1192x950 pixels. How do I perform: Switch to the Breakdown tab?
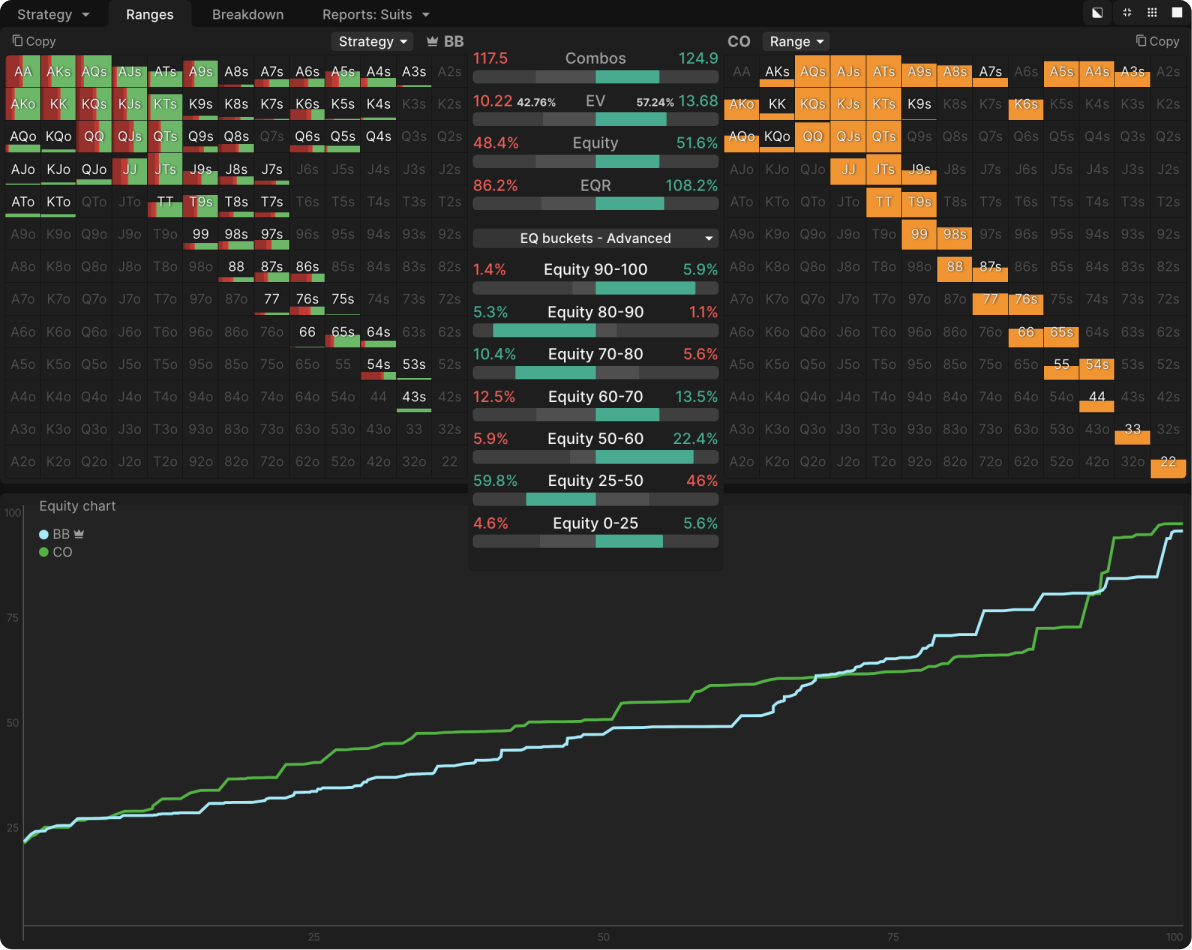[248, 14]
